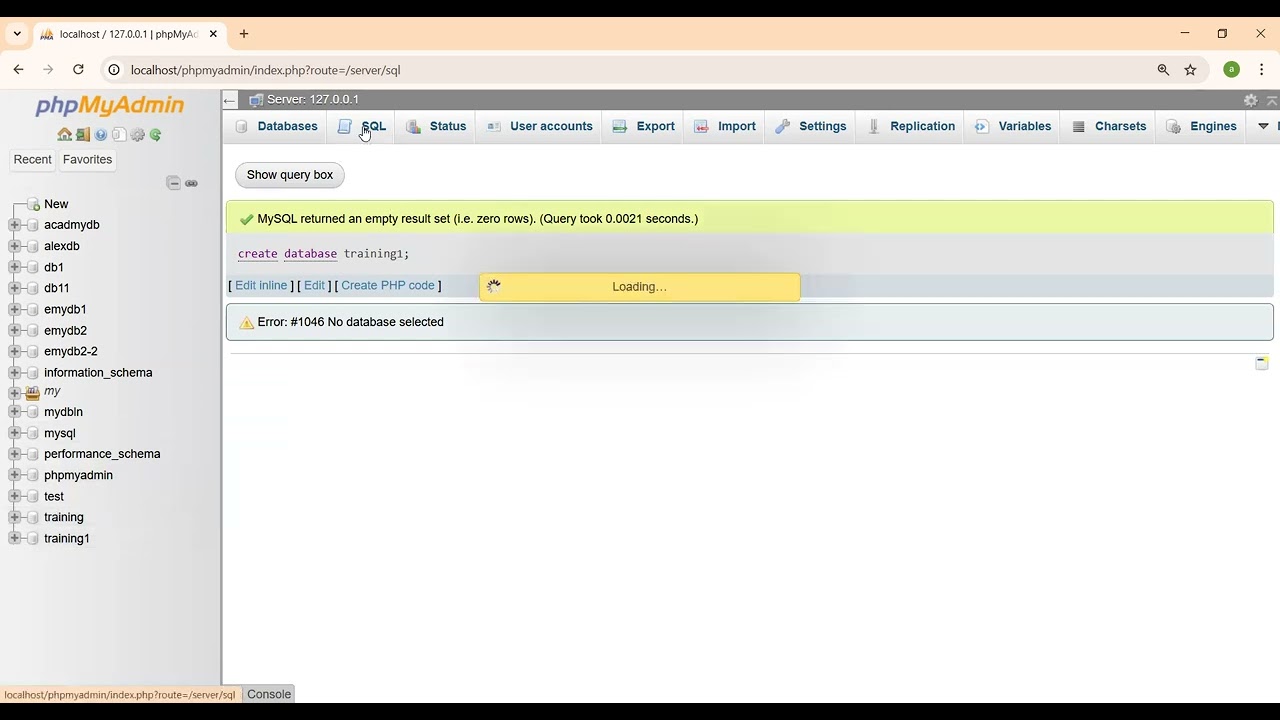The height and width of the screenshot is (720, 1280).
Task: Open a new browser tab with plus
Action: (x=244, y=34)
